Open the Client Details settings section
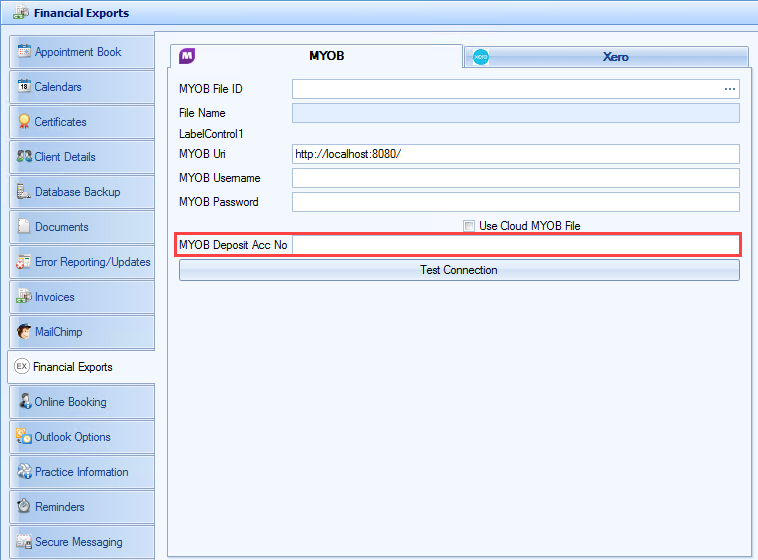This screenshot has width=758, height=560. [x=82, y=157]
